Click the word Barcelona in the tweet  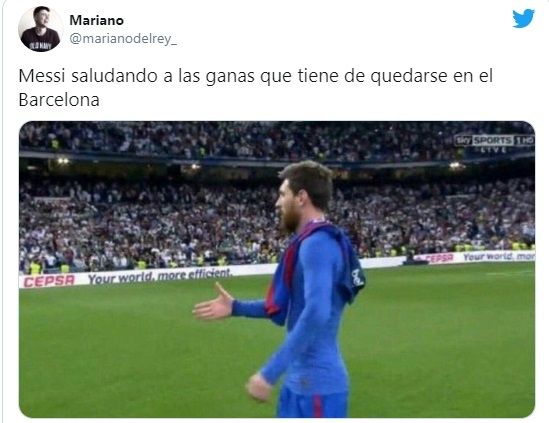59,100
